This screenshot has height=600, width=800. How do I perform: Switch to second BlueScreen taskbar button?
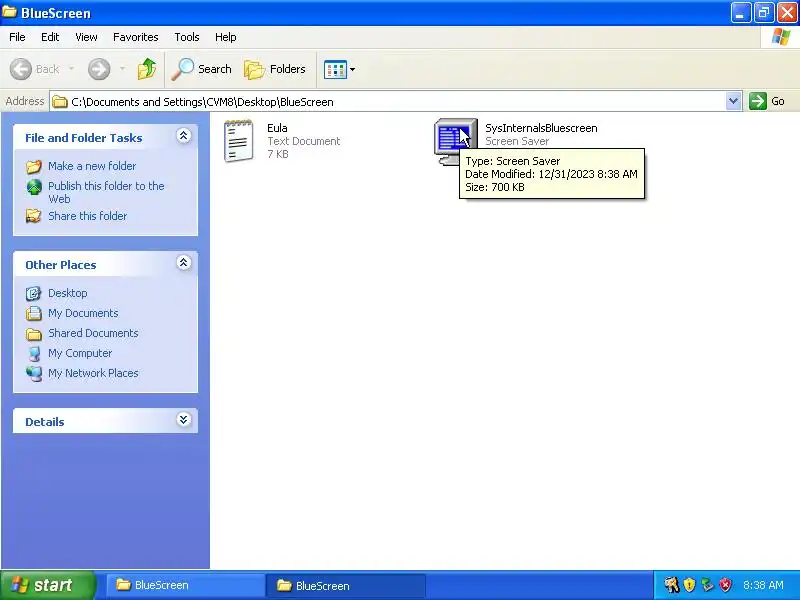(345, 585)
